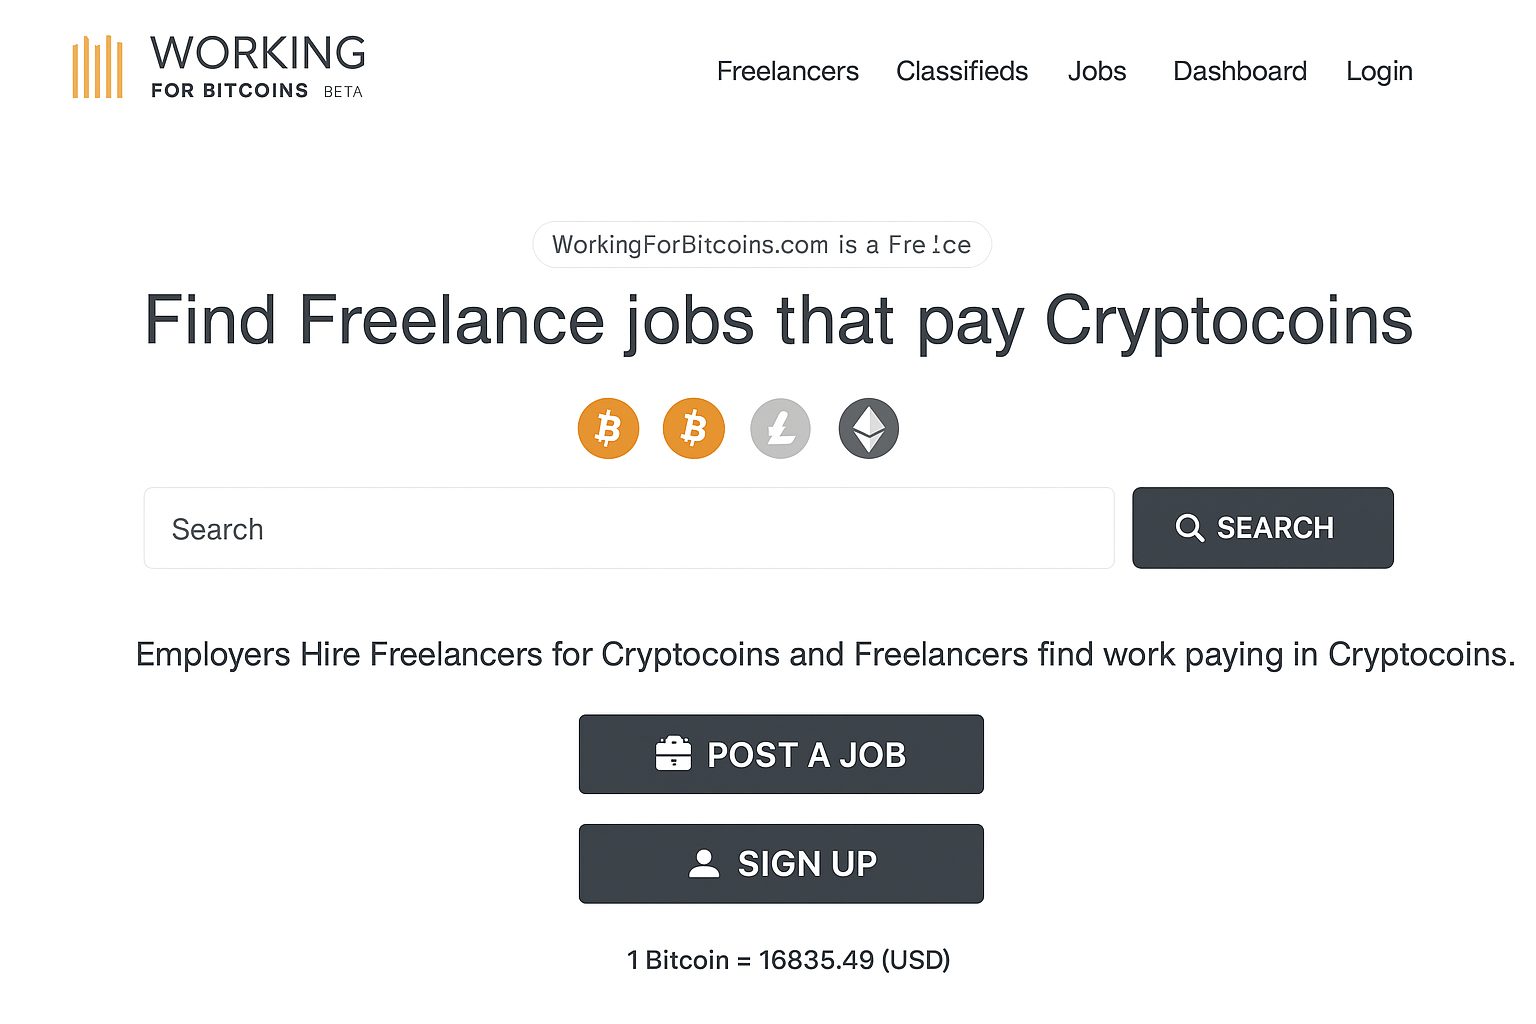Viewport: 1536px width, 1024px height.
Task: Click the WorkingForBitcoins.com announcement pill
Action: (x=761, y=245)
